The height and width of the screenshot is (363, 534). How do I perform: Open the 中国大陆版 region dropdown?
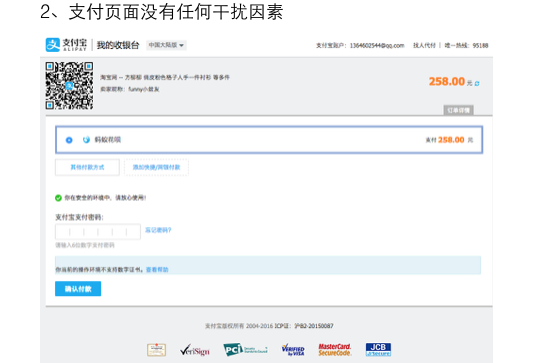pos(167,45)
